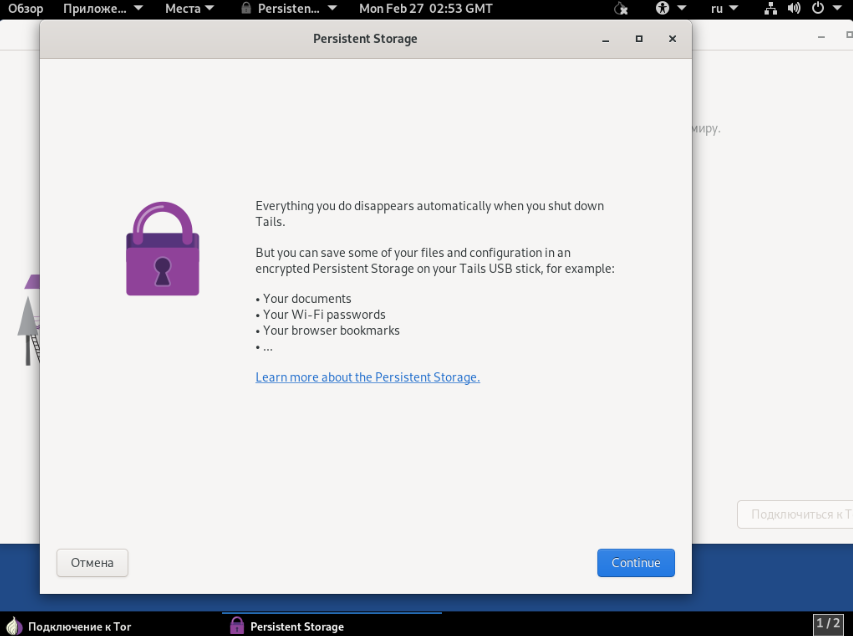Open the accessibility menu icon
The width and height of the screenshot is (853, 636).
click(x=662, y=9)
